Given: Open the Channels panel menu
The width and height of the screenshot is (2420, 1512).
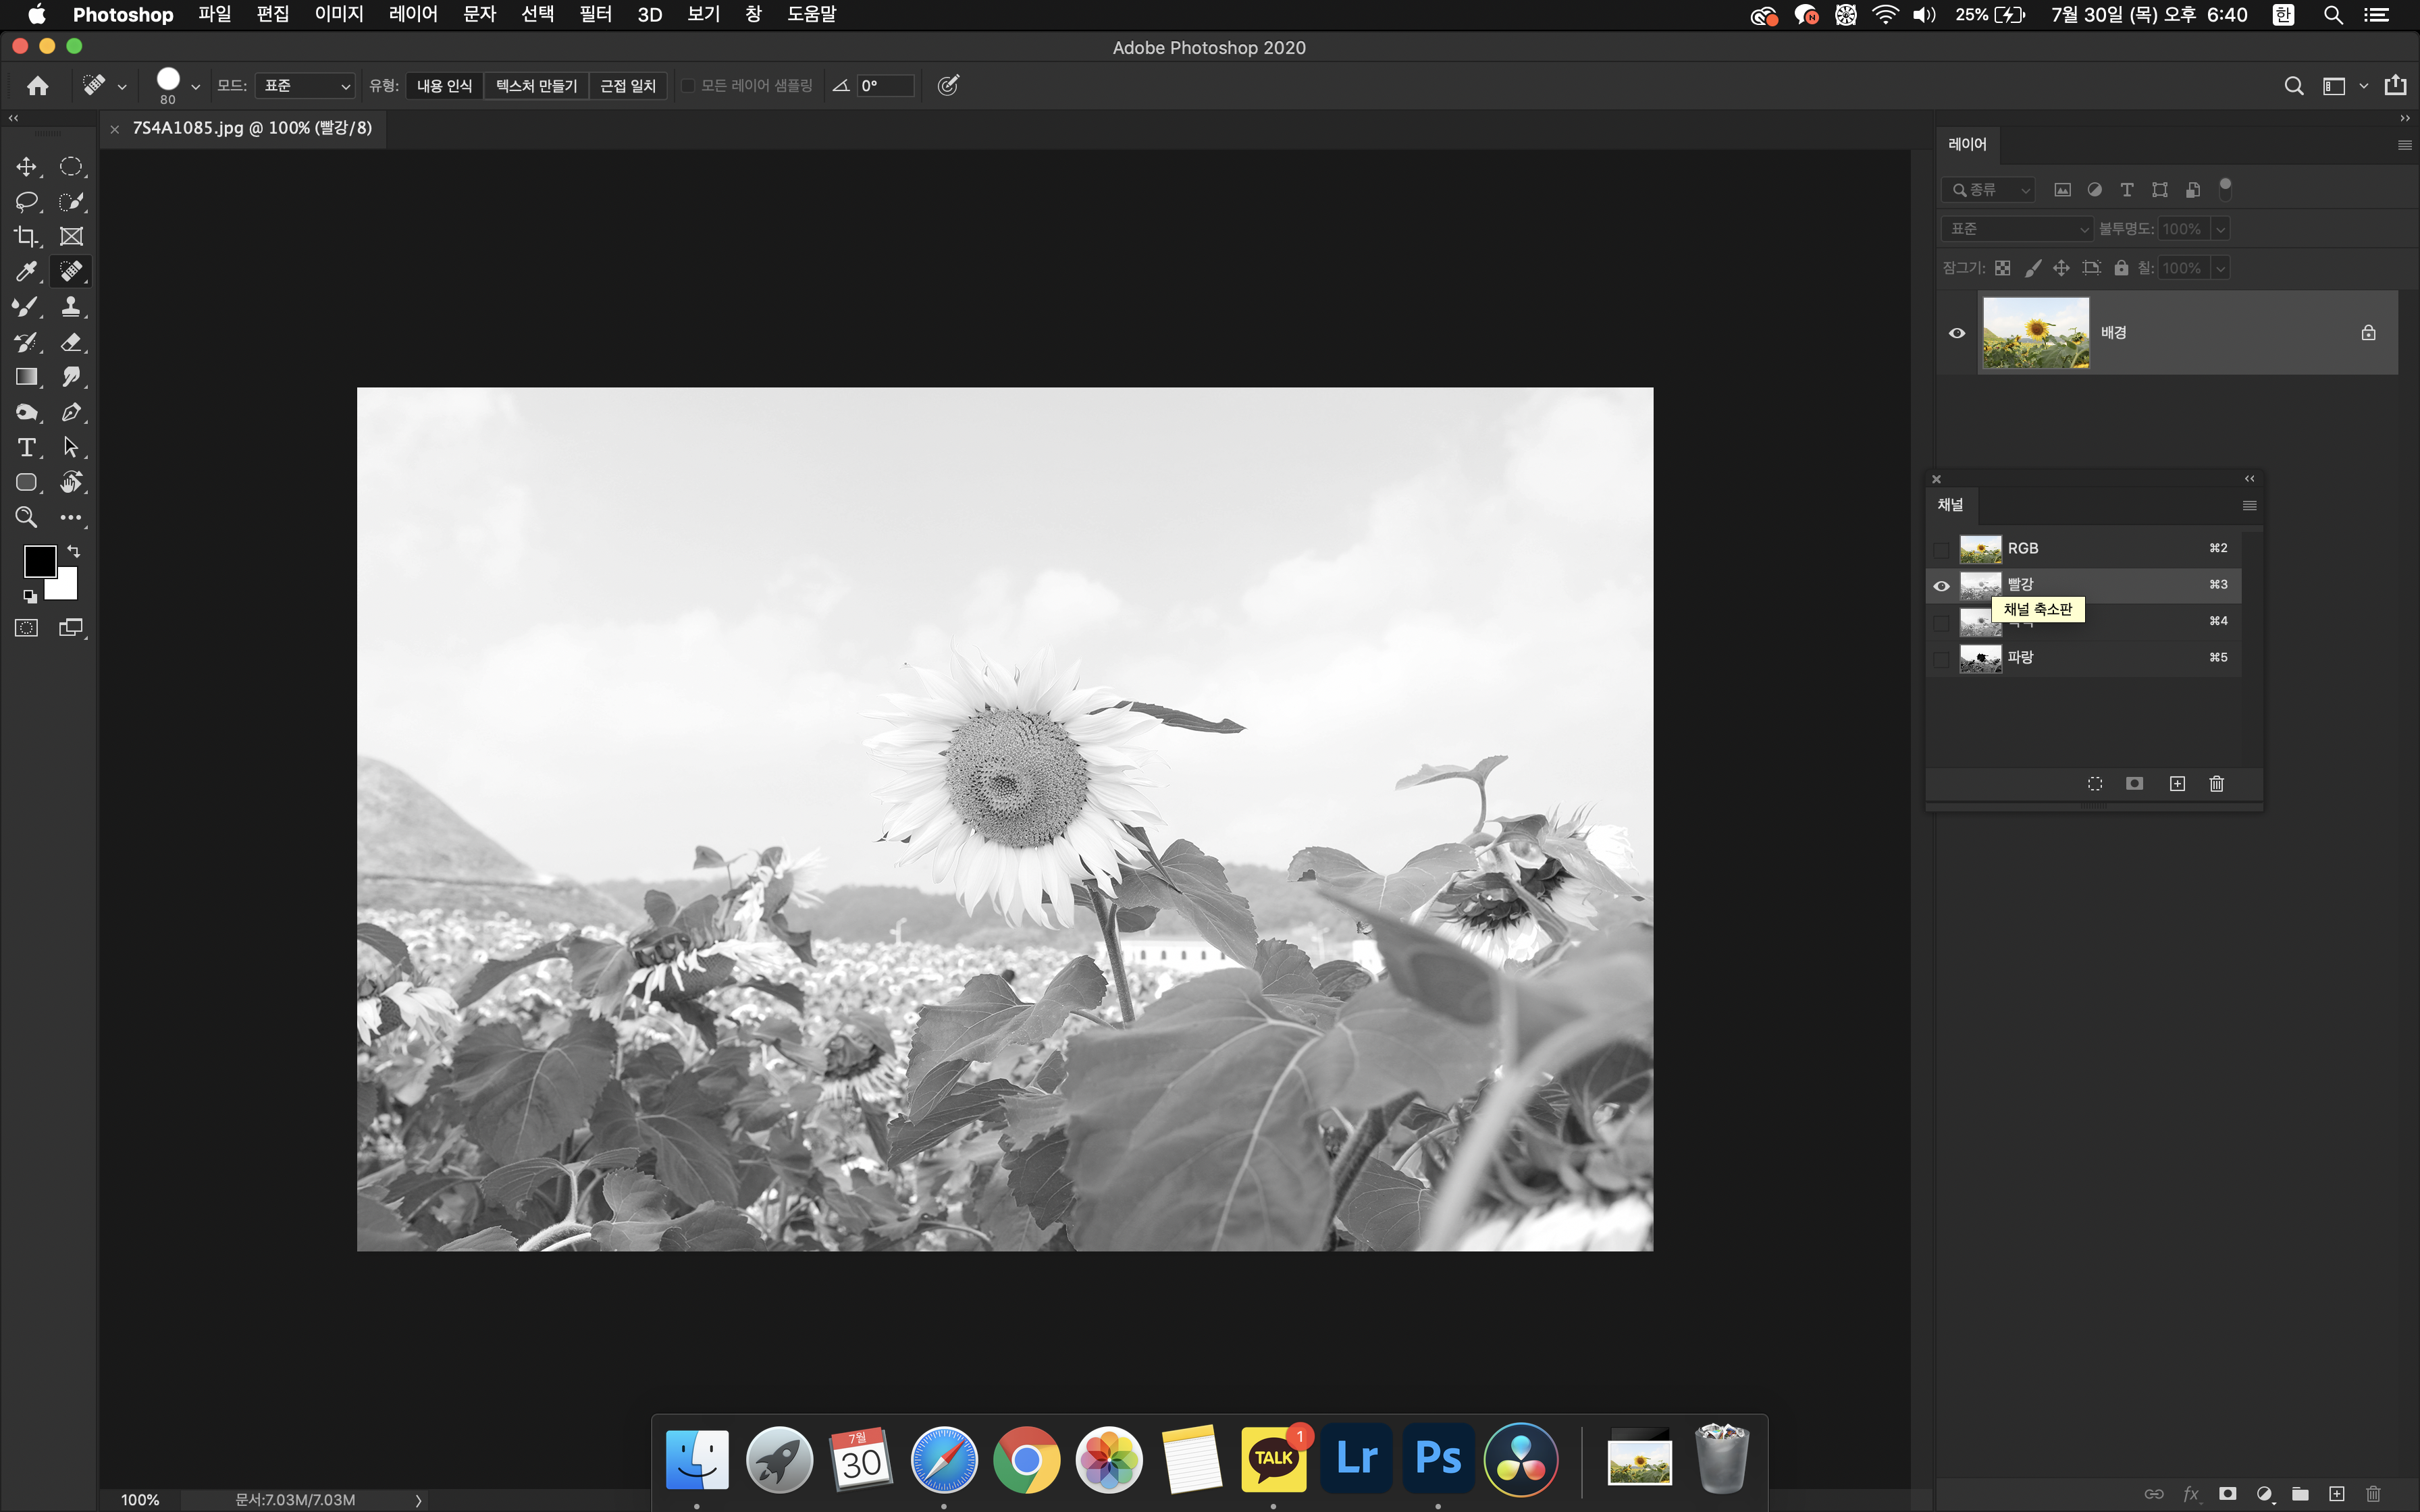Looking at the screenshot, I should coord(2249,505).
